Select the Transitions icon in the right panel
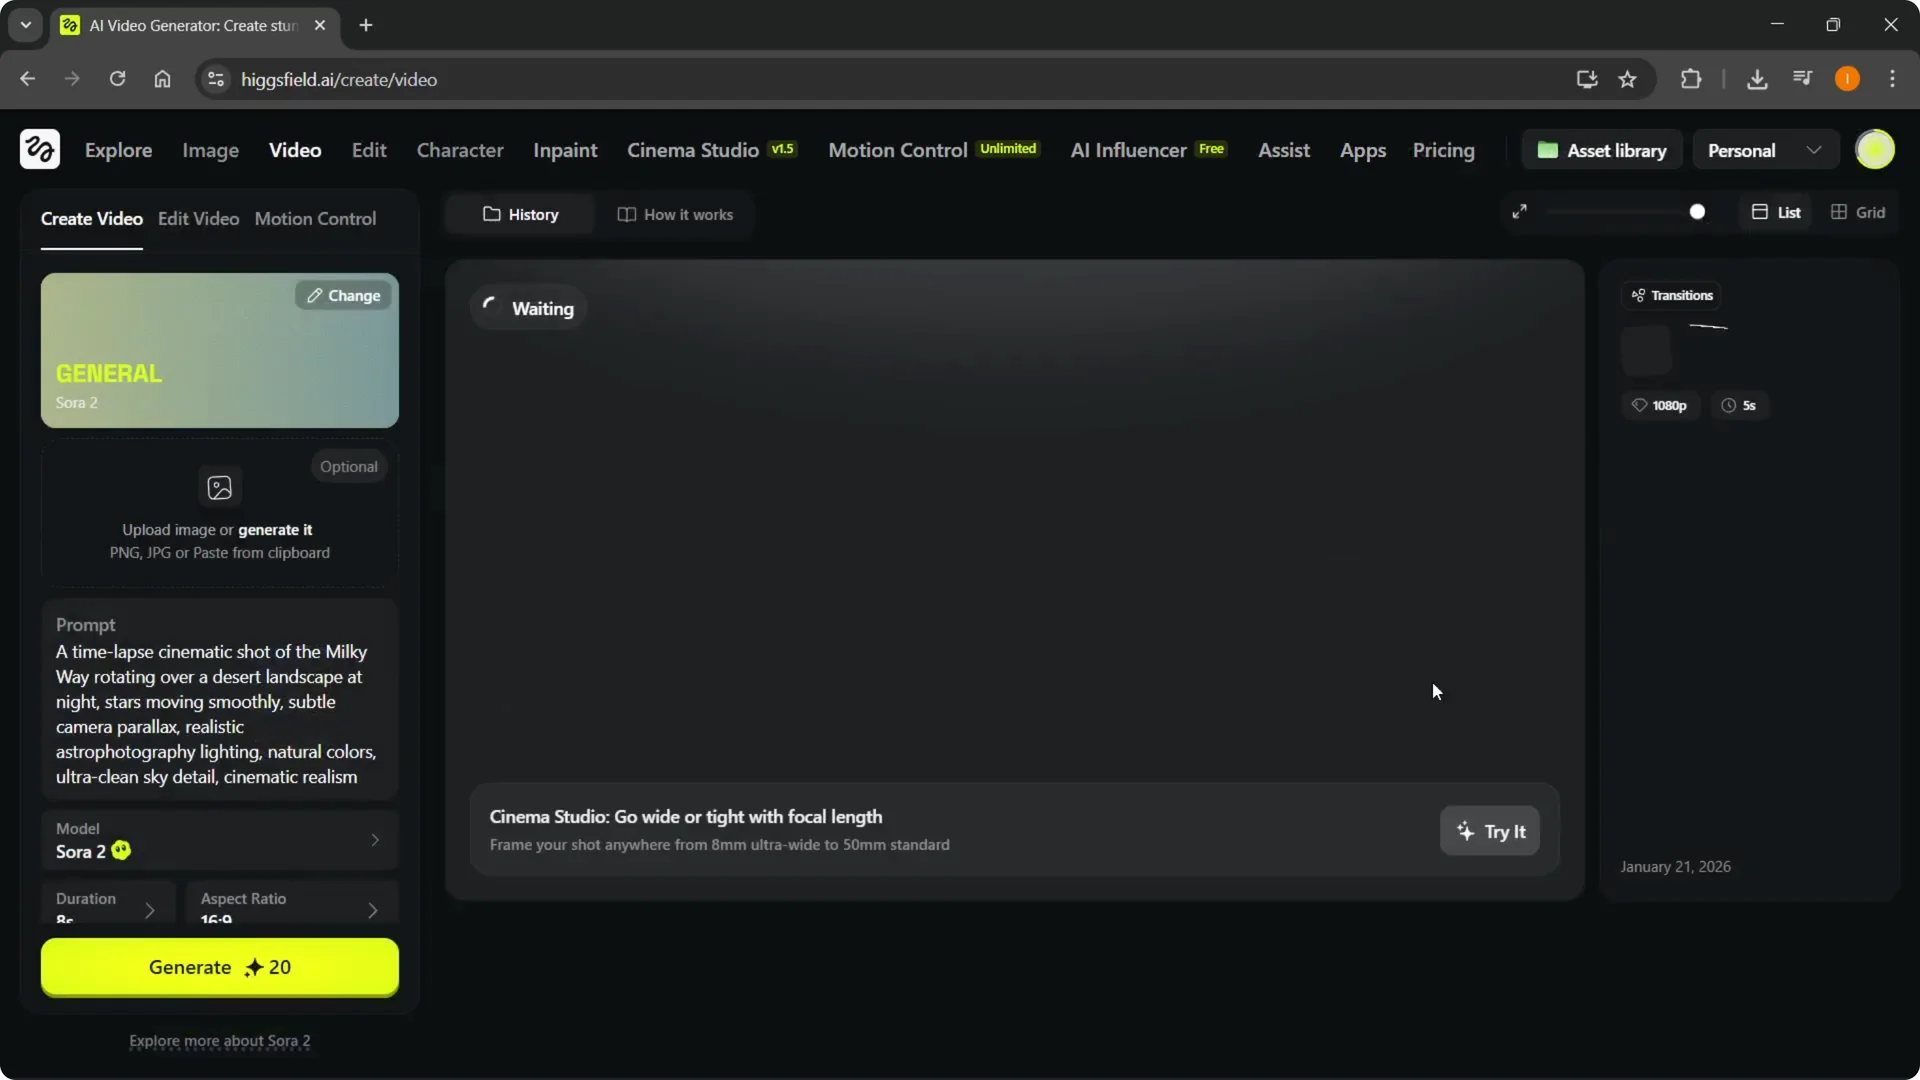The width and height of the screenshot is (1920, 1080). coord(1639,295)
